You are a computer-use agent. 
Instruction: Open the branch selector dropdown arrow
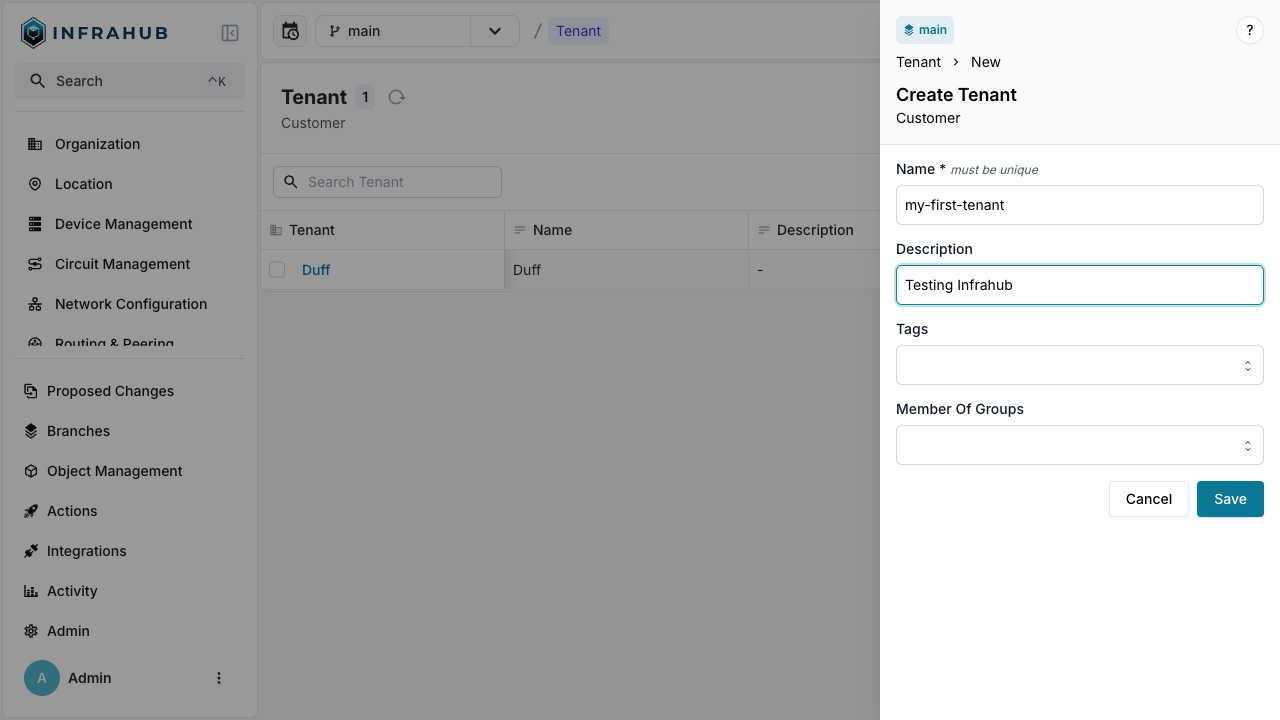pyautogui.click(x=495, y=31)
